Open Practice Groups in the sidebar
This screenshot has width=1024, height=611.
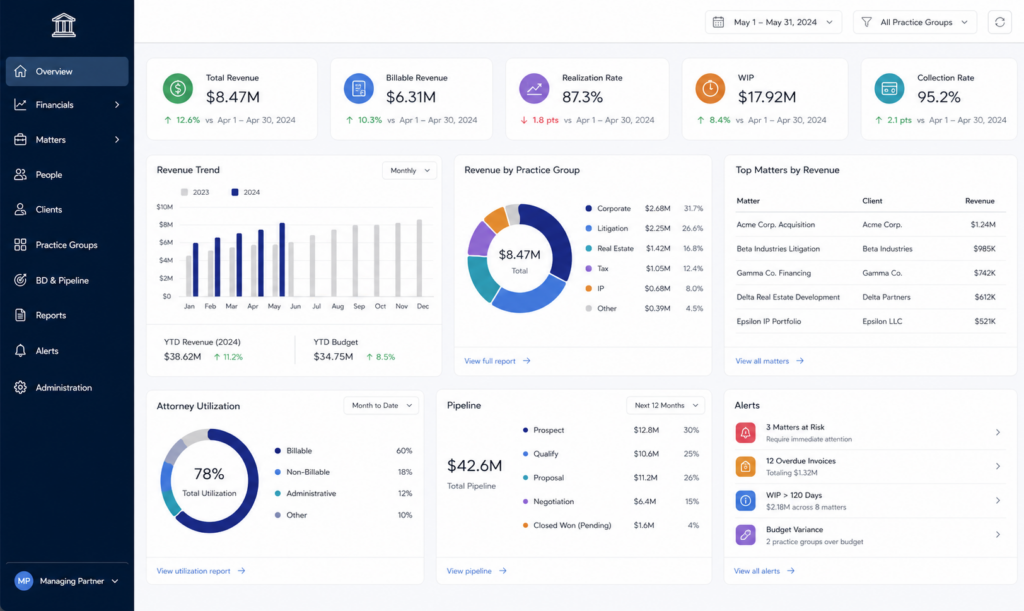67,245
